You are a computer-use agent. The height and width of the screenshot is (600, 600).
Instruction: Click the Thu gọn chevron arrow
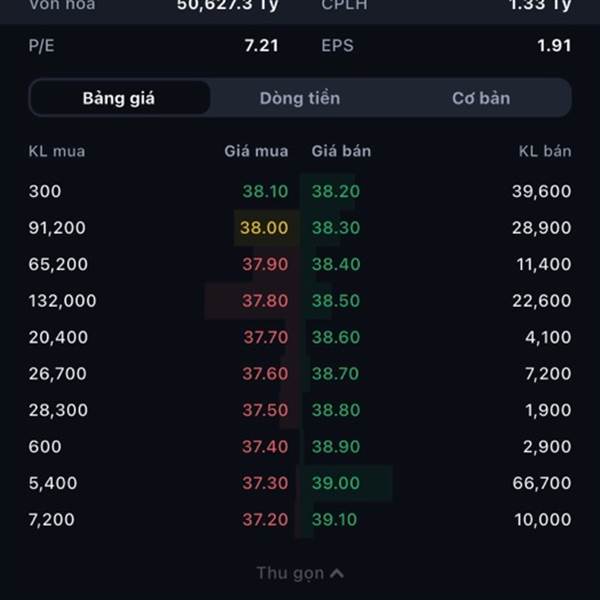[337, 573]
